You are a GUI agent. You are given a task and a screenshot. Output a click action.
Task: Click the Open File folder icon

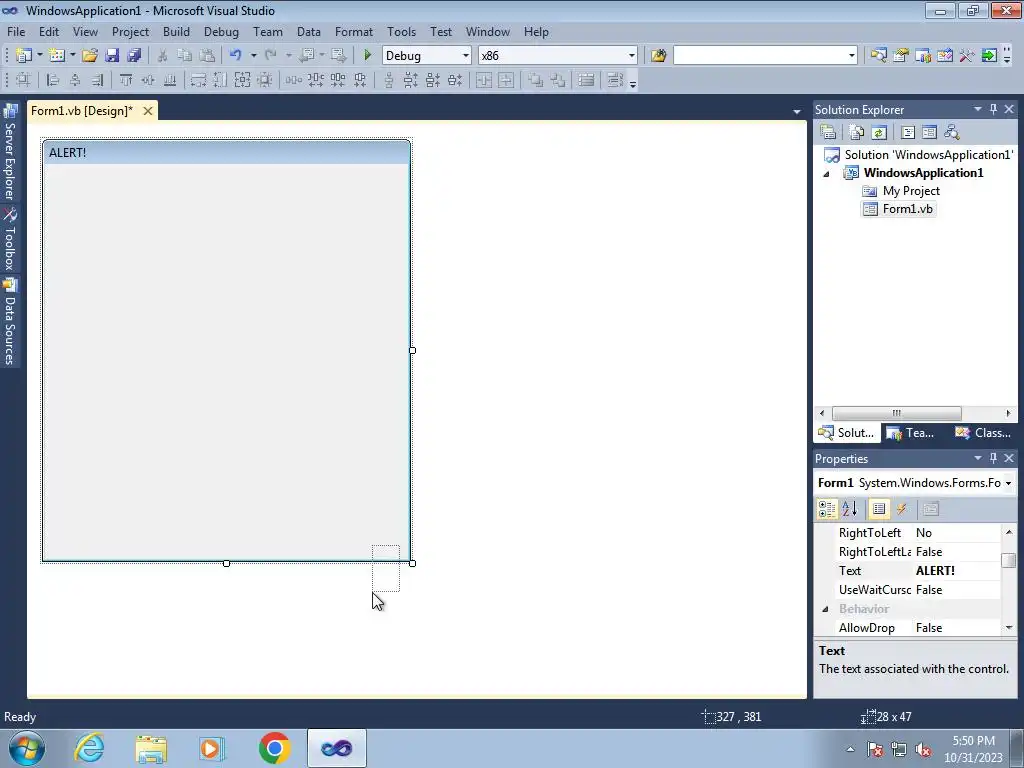point(90,56)
